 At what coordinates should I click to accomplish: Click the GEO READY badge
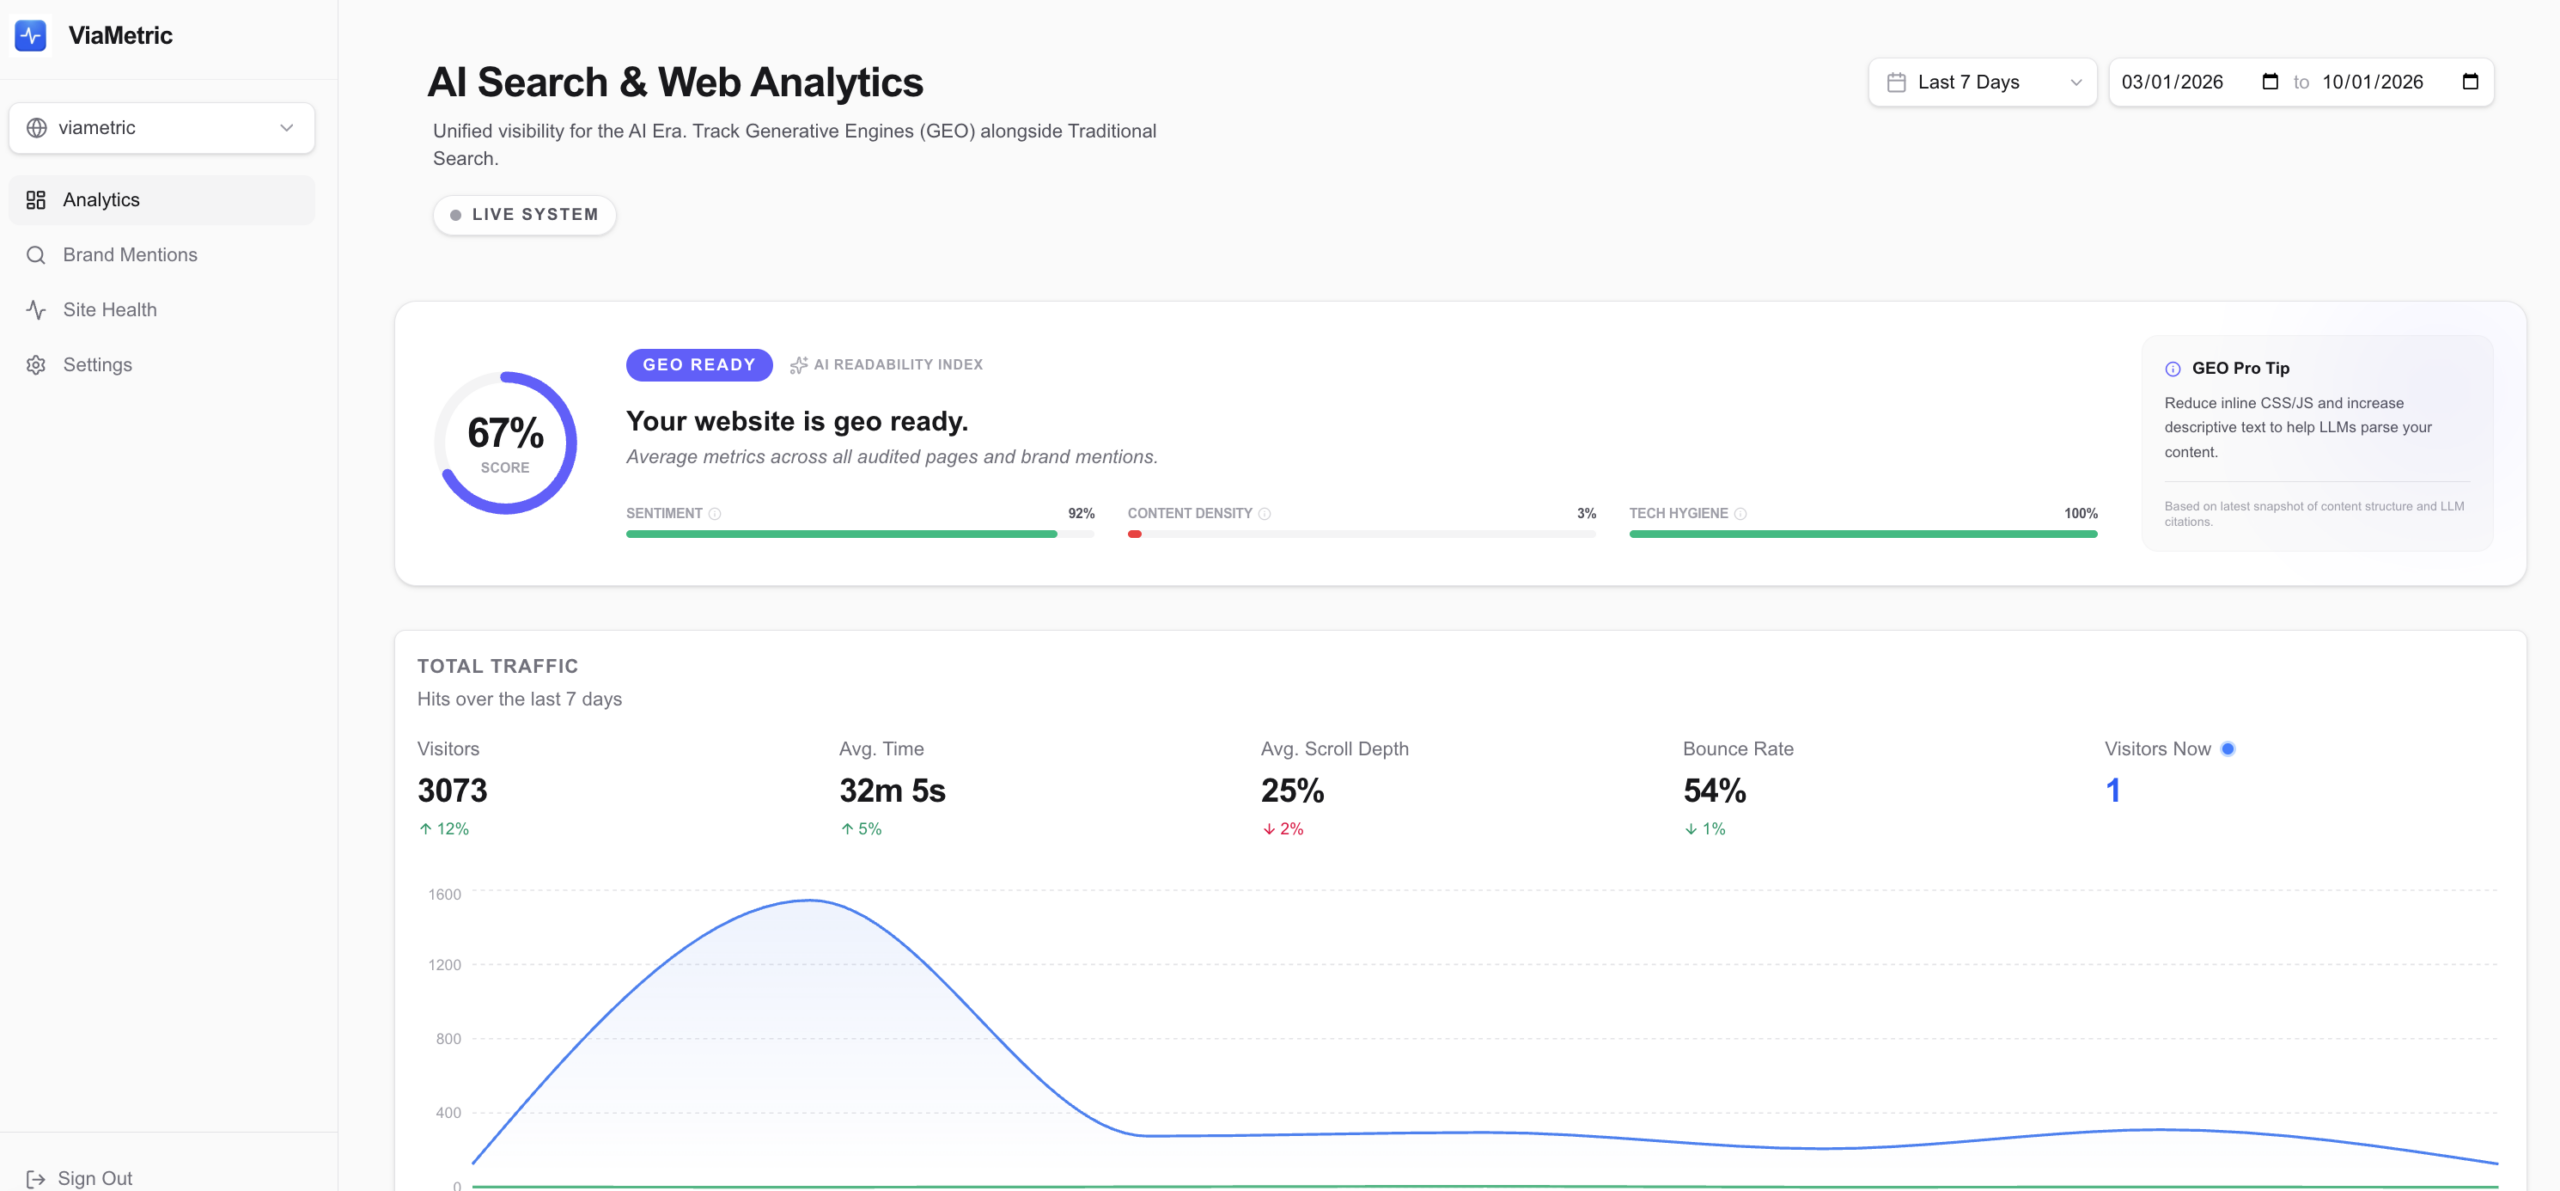point(699,365)
